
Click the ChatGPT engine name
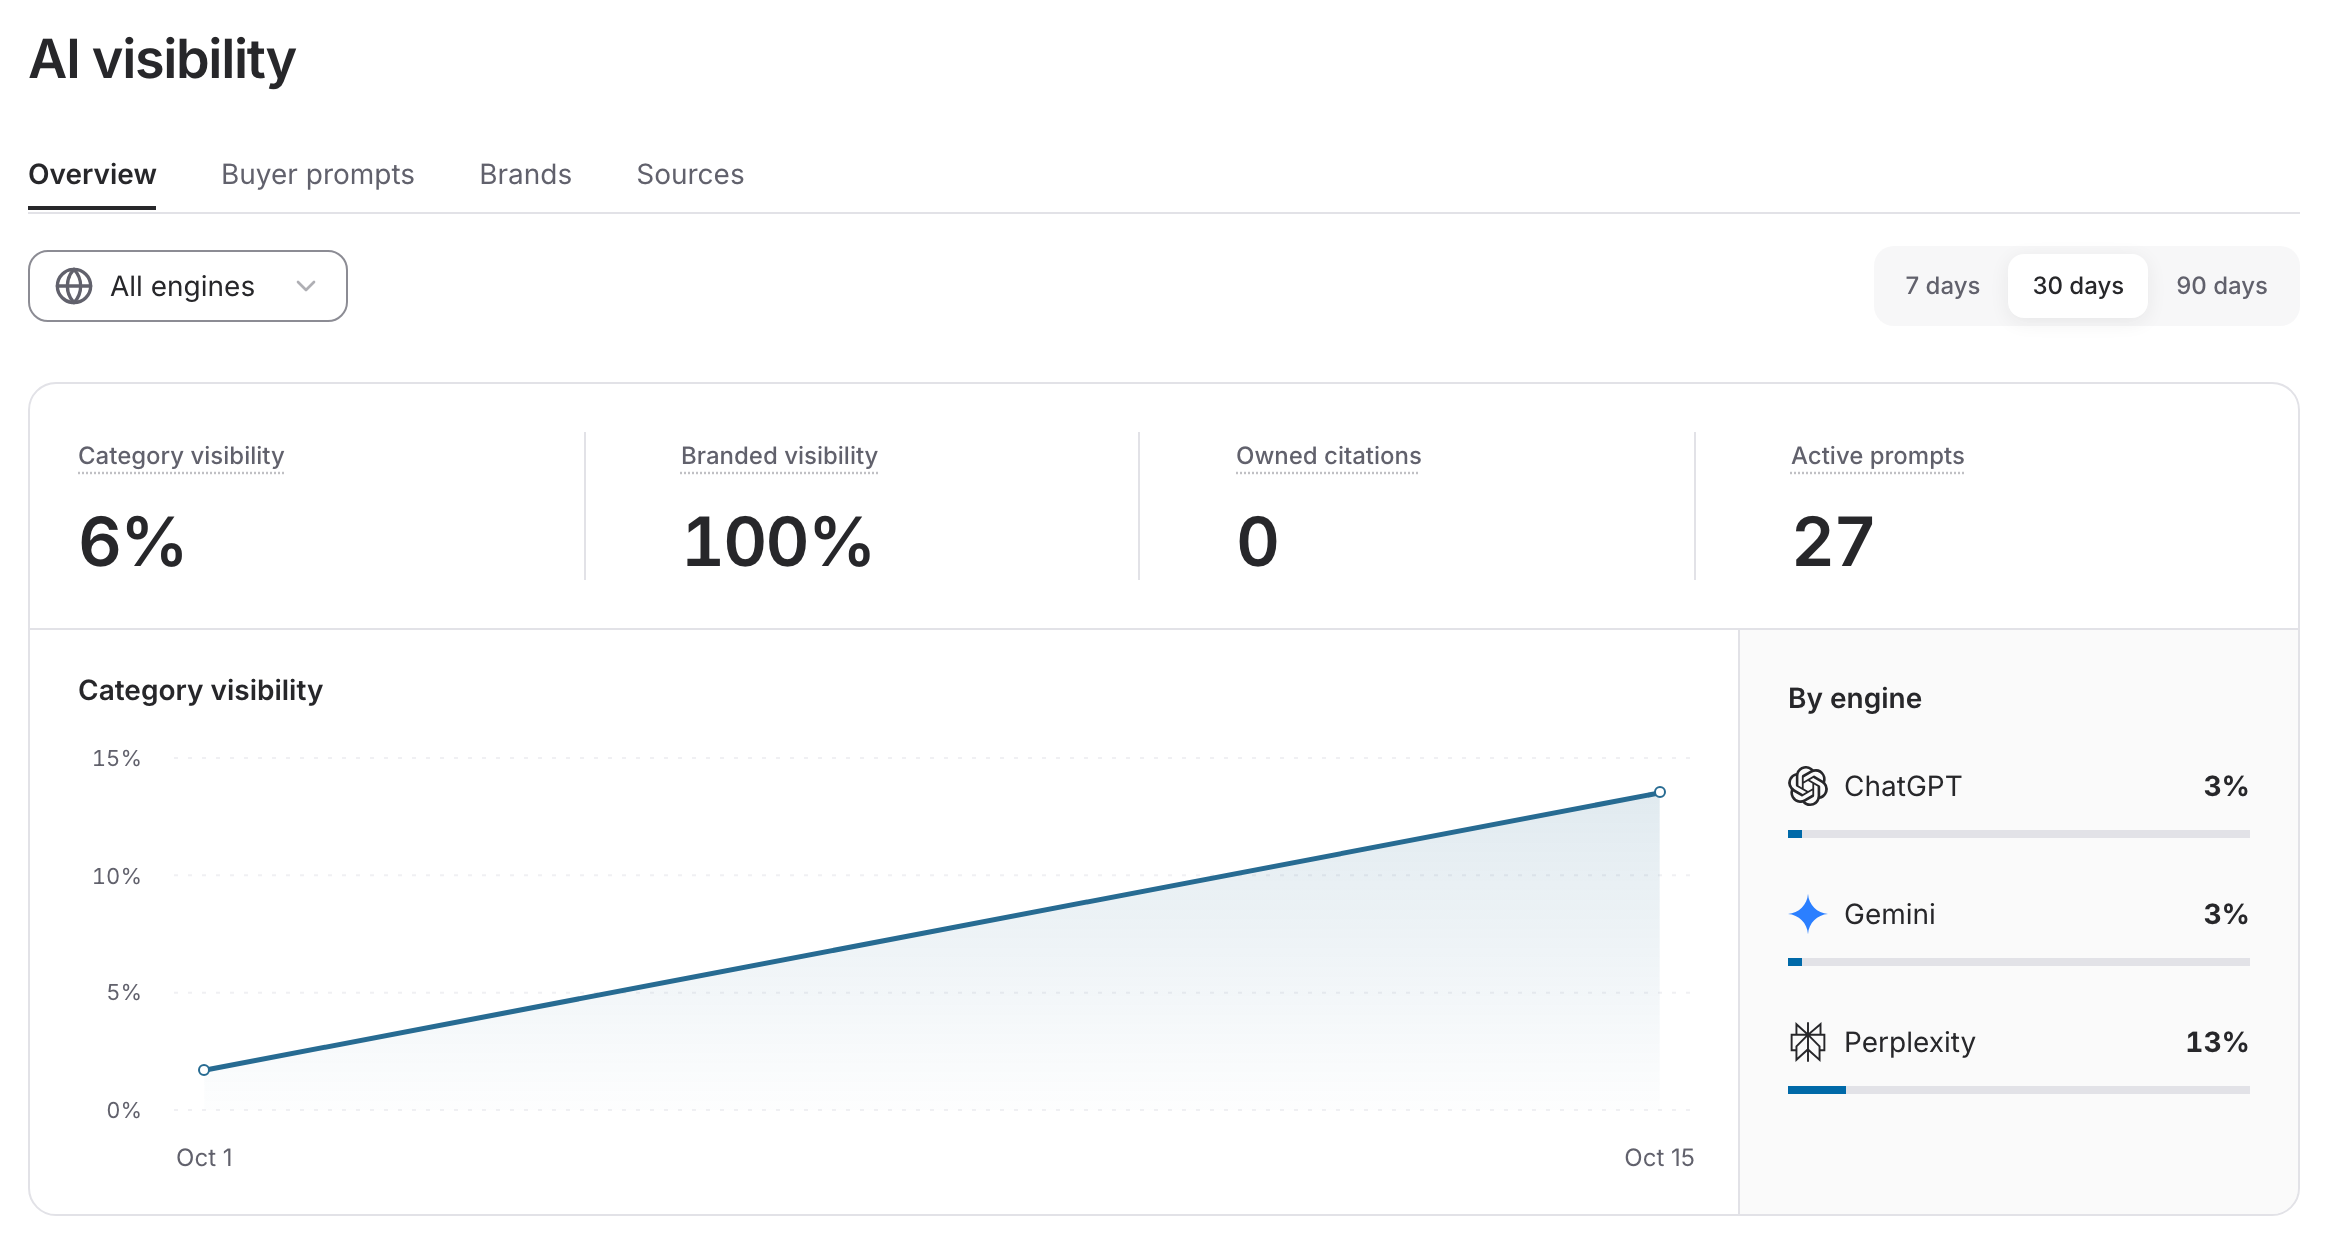[x=1903, y=786]
